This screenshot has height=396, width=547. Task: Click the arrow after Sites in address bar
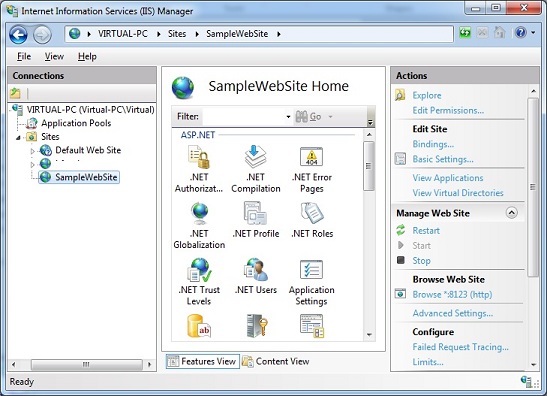(x=197, y=34)
